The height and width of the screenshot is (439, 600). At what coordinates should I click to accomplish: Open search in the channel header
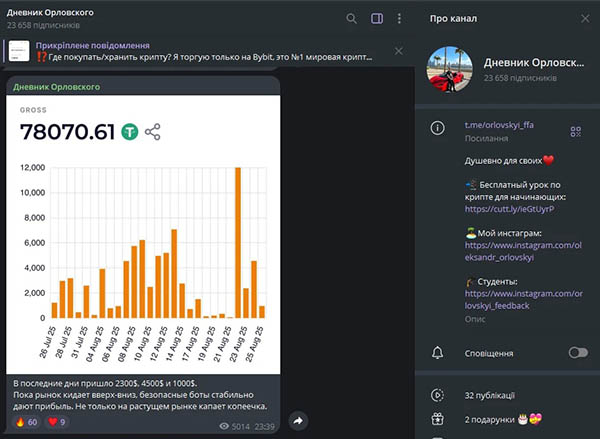[351, 18]
